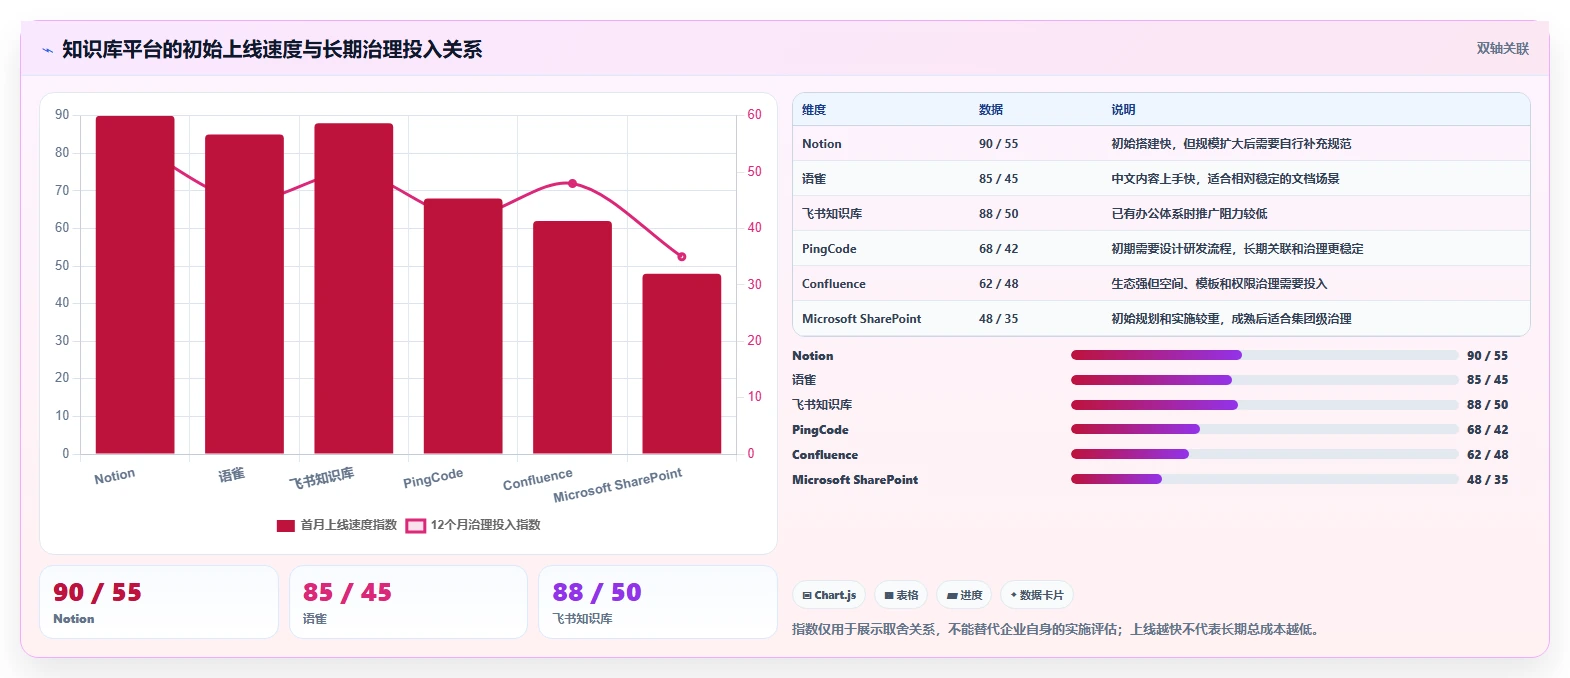
Task: Click the 48 / 35 value beside SharePoint progress
Action: (1487, 480)
